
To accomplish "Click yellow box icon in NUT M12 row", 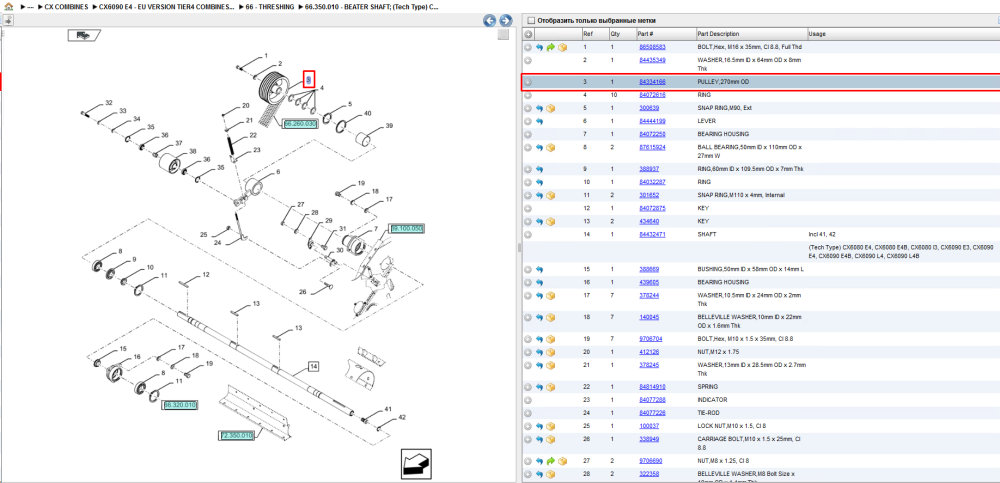I will (551, 352).
